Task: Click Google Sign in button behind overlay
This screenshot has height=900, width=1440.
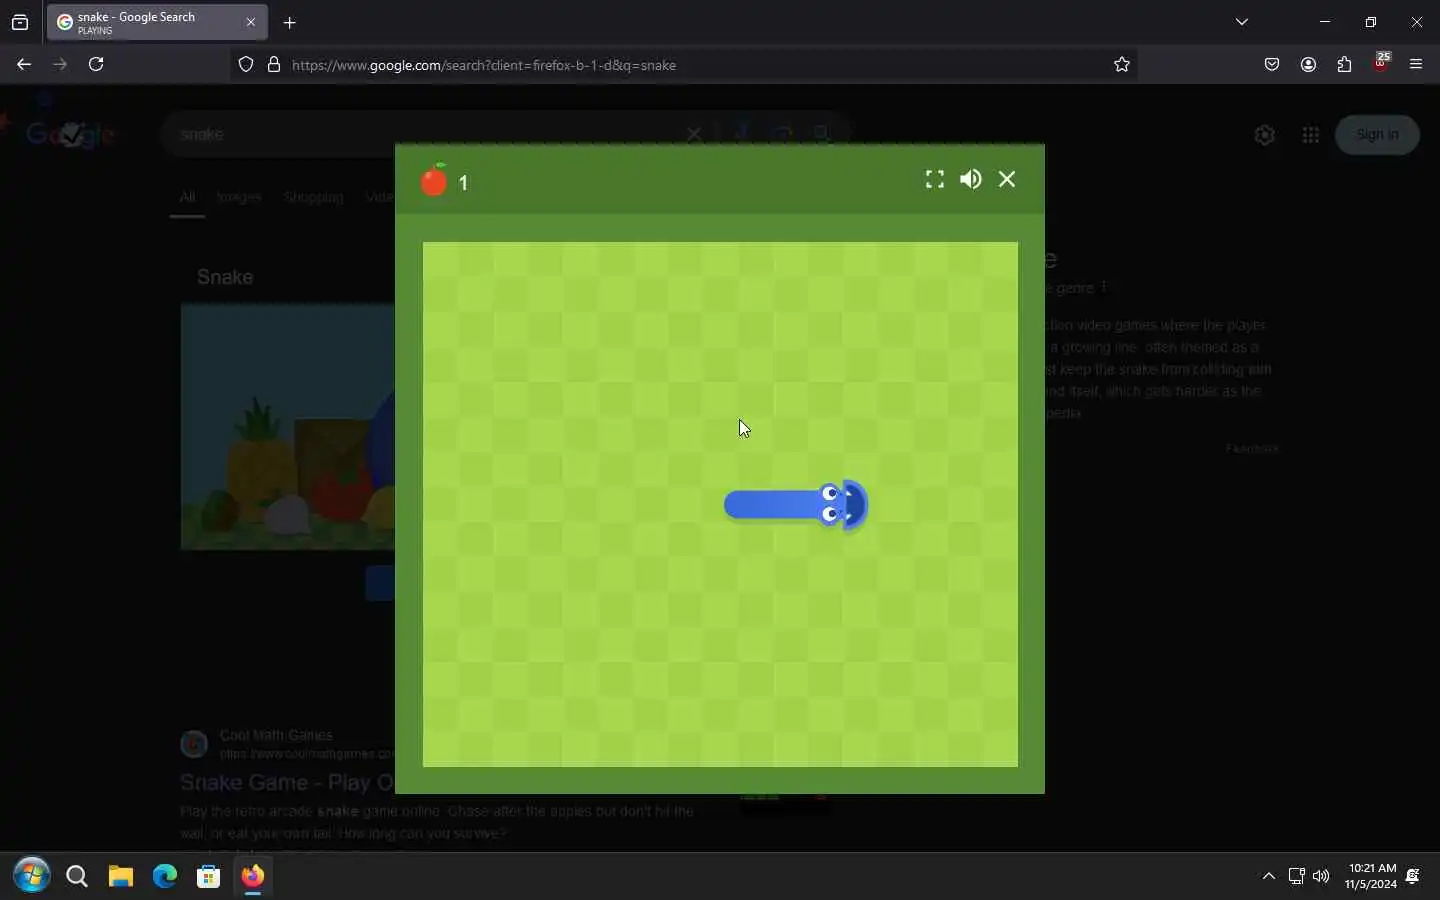Action: (x=1377, y=134)
